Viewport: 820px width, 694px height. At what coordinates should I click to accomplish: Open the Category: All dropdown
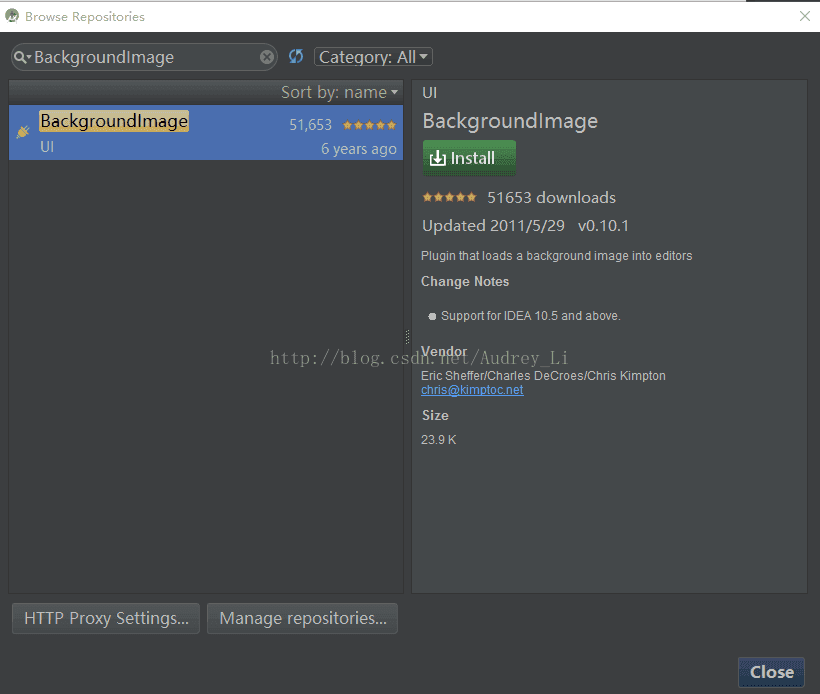tap(373, 56)
